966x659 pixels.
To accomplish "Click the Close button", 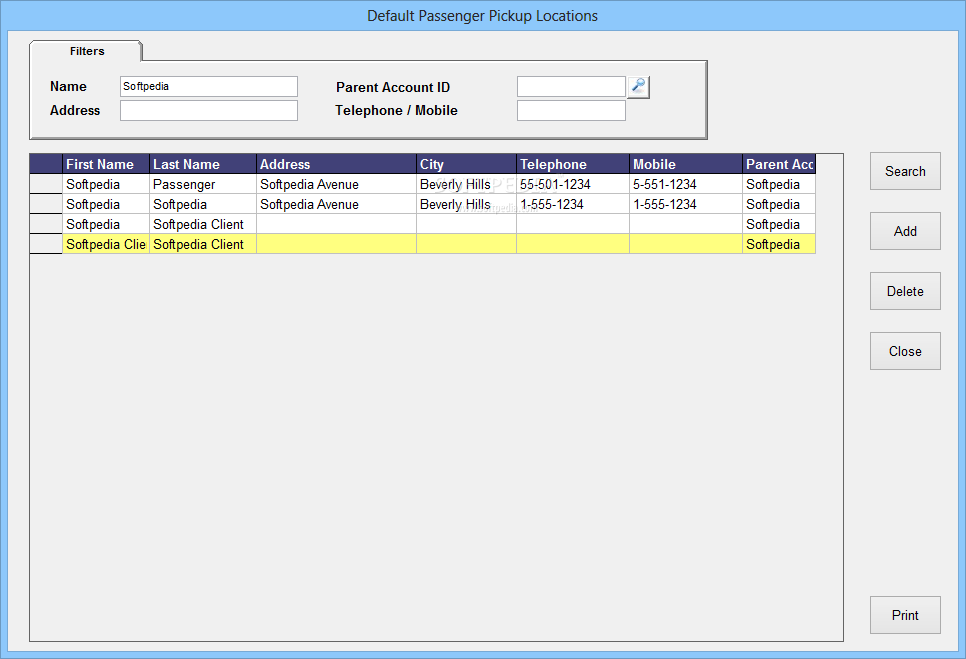I will pyautogui.click(x=905, y=351).
